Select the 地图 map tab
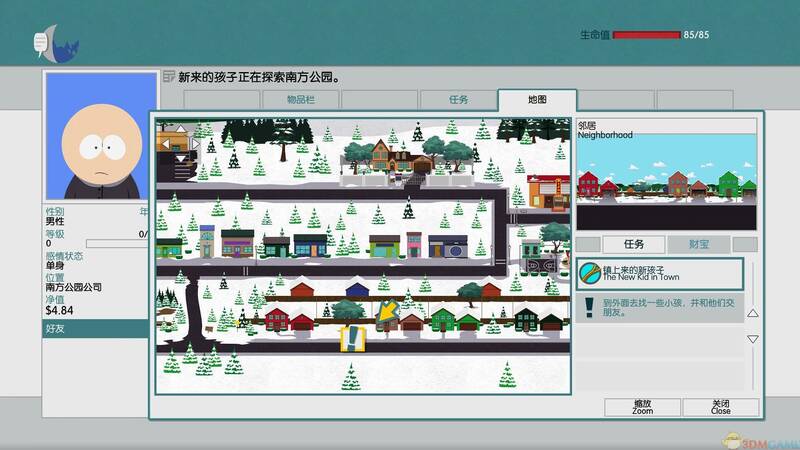 point(537,100)
